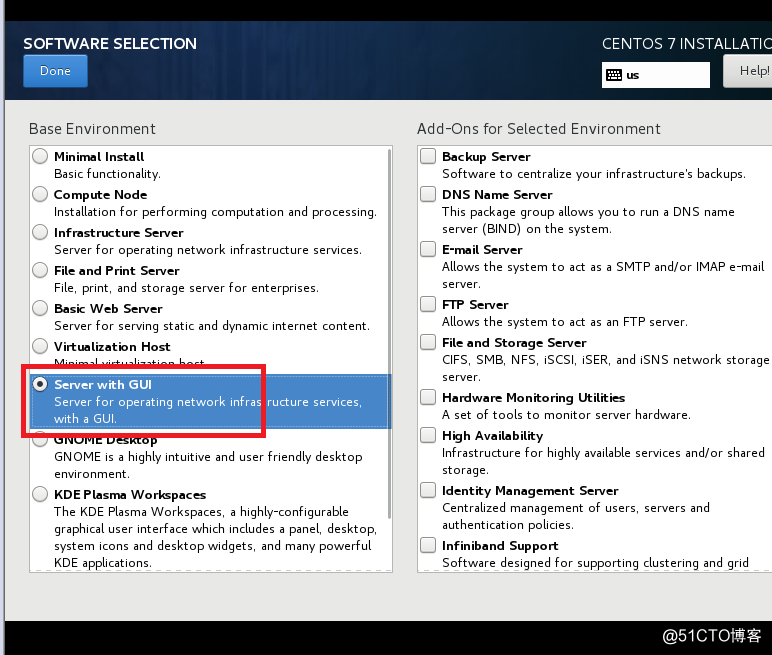Viewport: 772px width, 655px height.
Task: Enable the Backup Server add-on checkbox
Action: click(428, 156)
